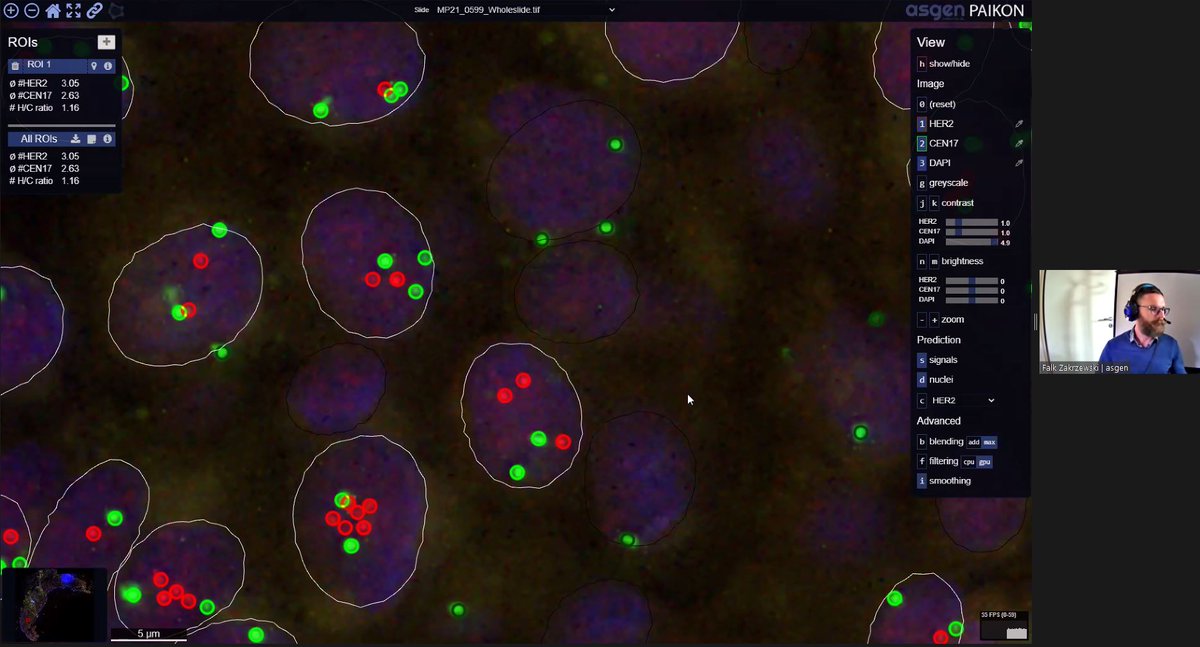Go to home view via house icon
Viewport: 1200px width, 647px height.
pos(53,11)
